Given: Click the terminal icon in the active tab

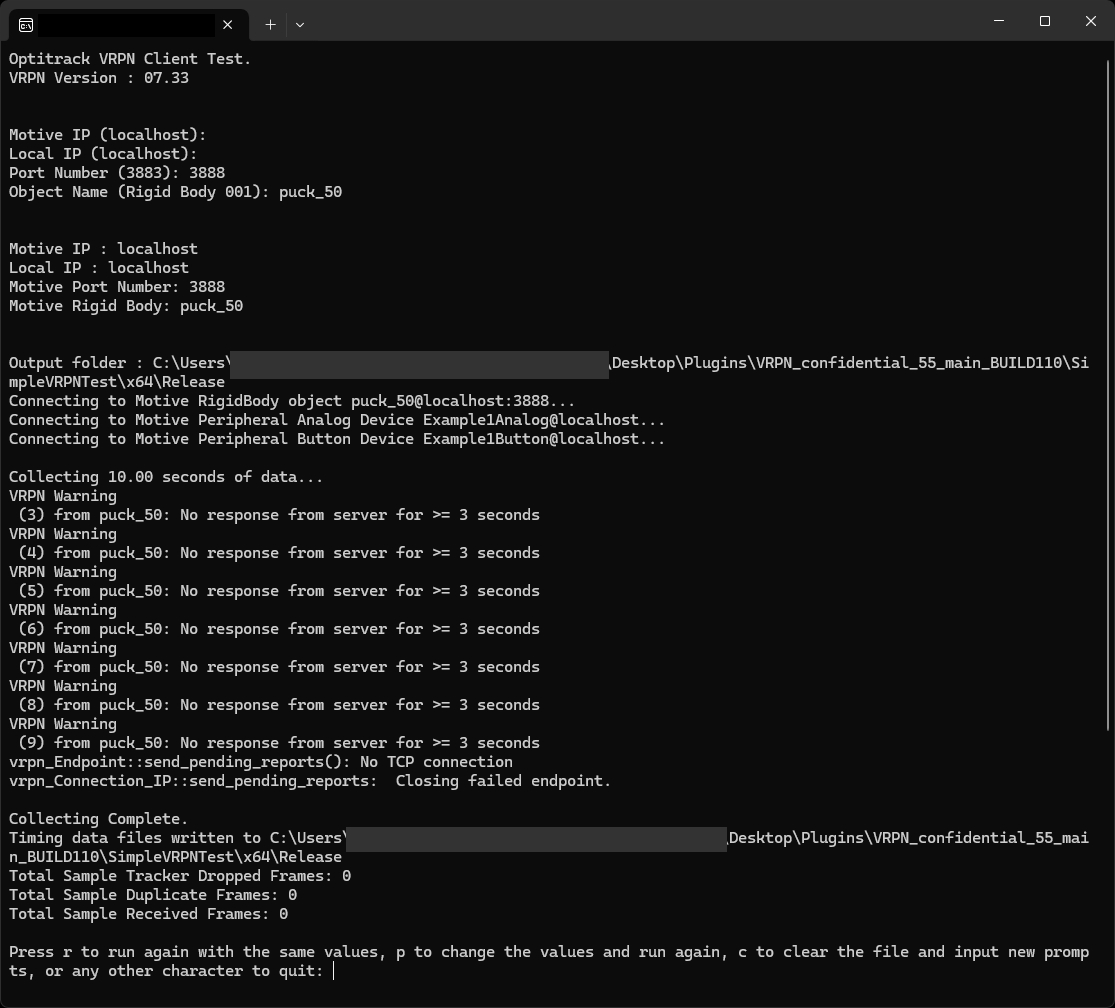Looking at the screenshot, I should [x=26, y=24].
